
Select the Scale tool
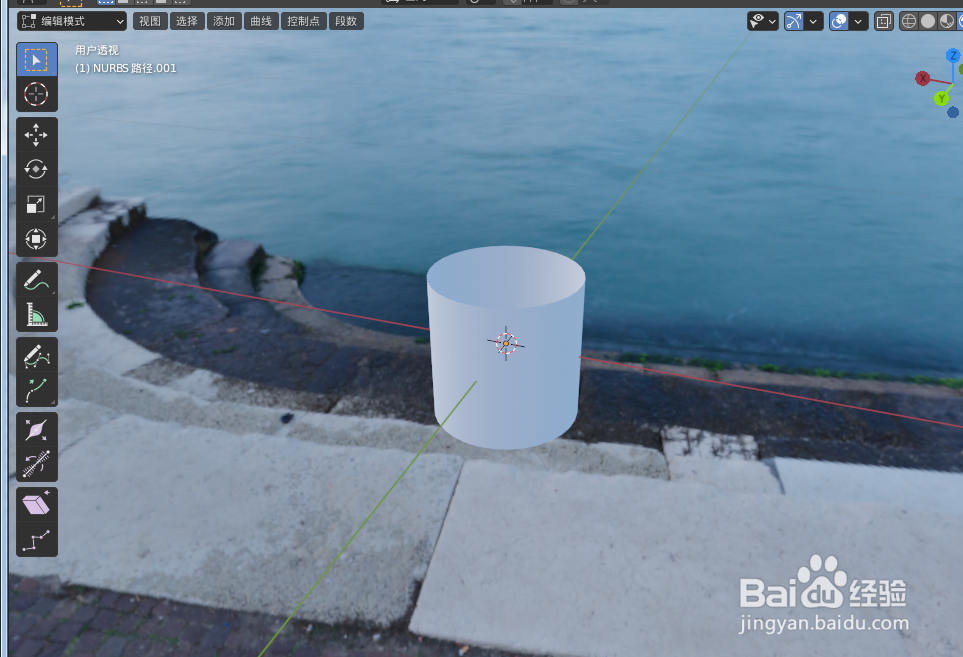pos(36,203)
